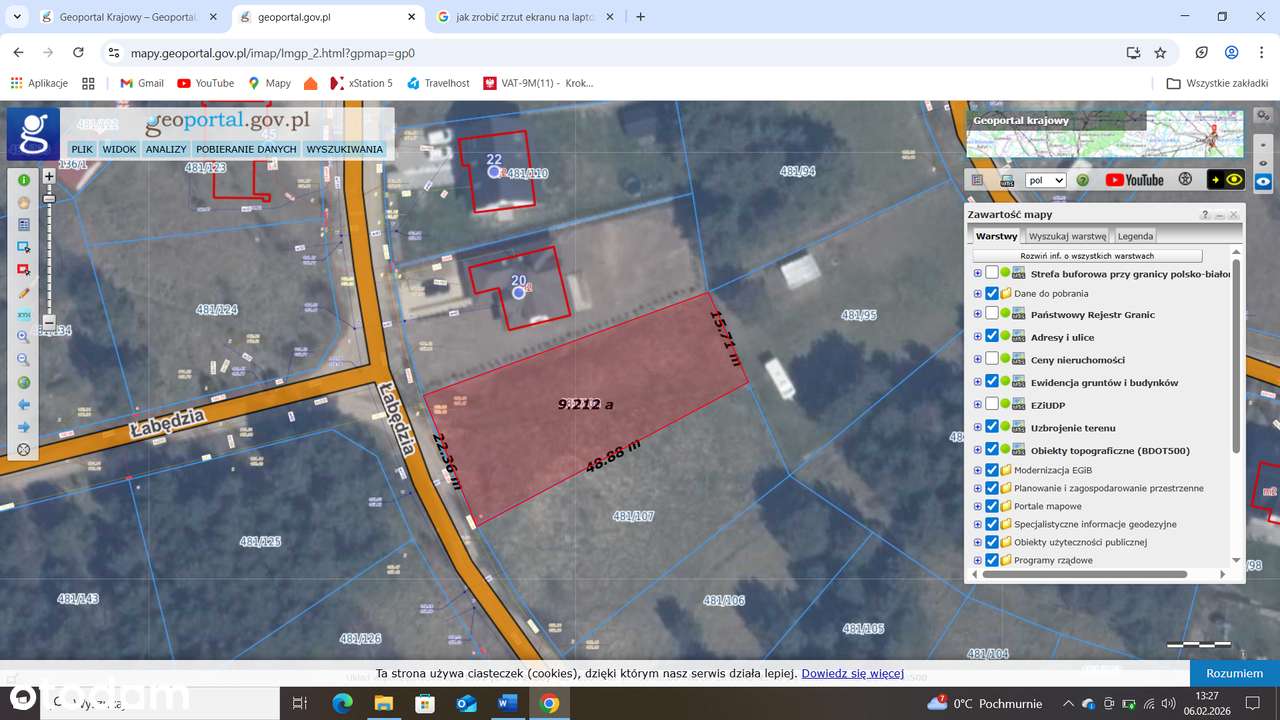Open the list icon left of WMS icon
This screenshot has width=1280, height=720.
coord(978,181)
